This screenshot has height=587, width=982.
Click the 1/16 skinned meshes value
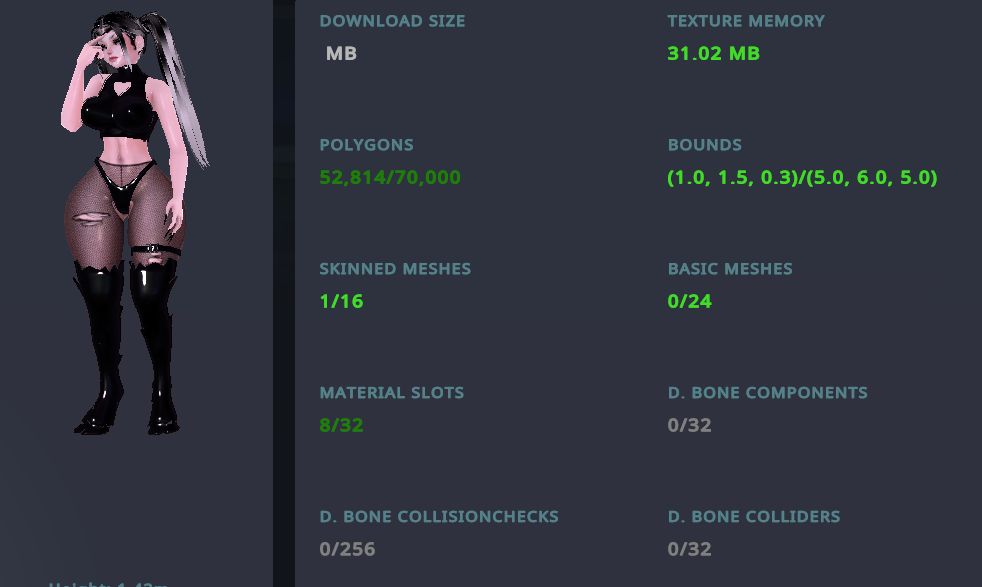(341, 301)
